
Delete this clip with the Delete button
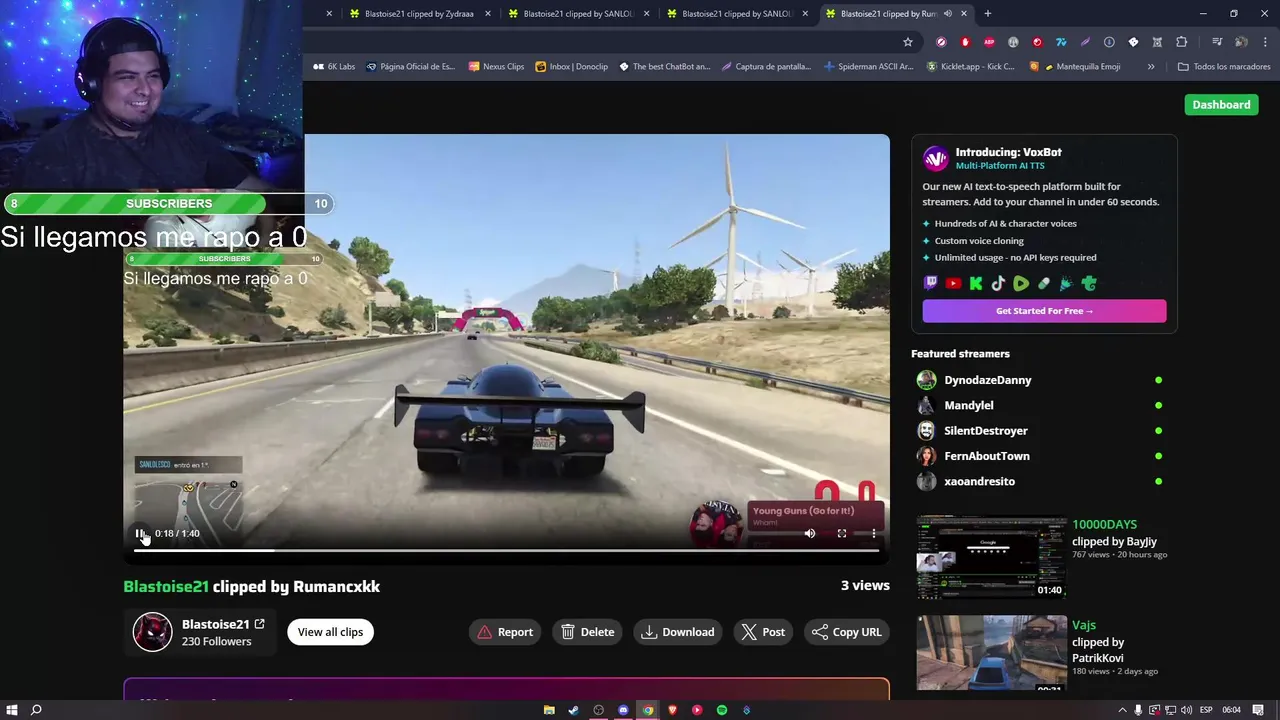pyautogui.click(x=587, y=632)
